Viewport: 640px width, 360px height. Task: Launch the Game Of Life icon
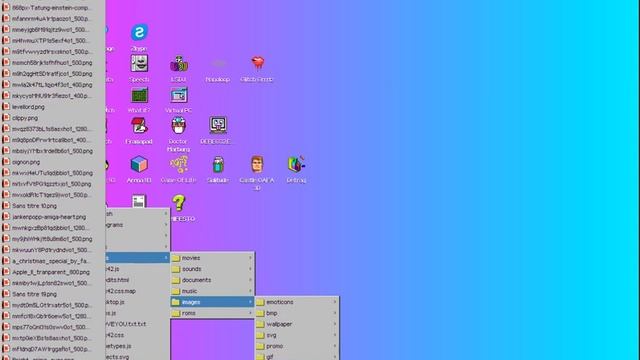[x=179, y=164]
